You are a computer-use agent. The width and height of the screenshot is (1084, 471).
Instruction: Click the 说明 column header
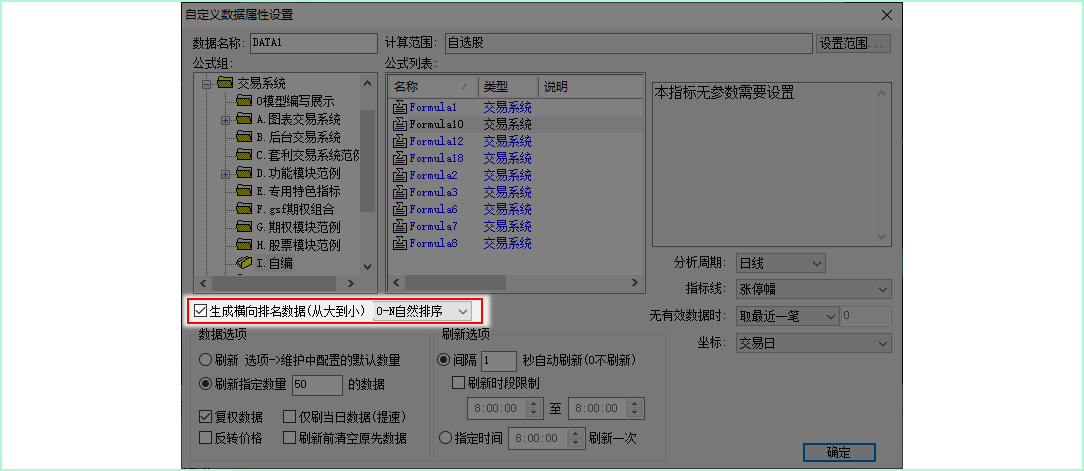click(591, 87)
